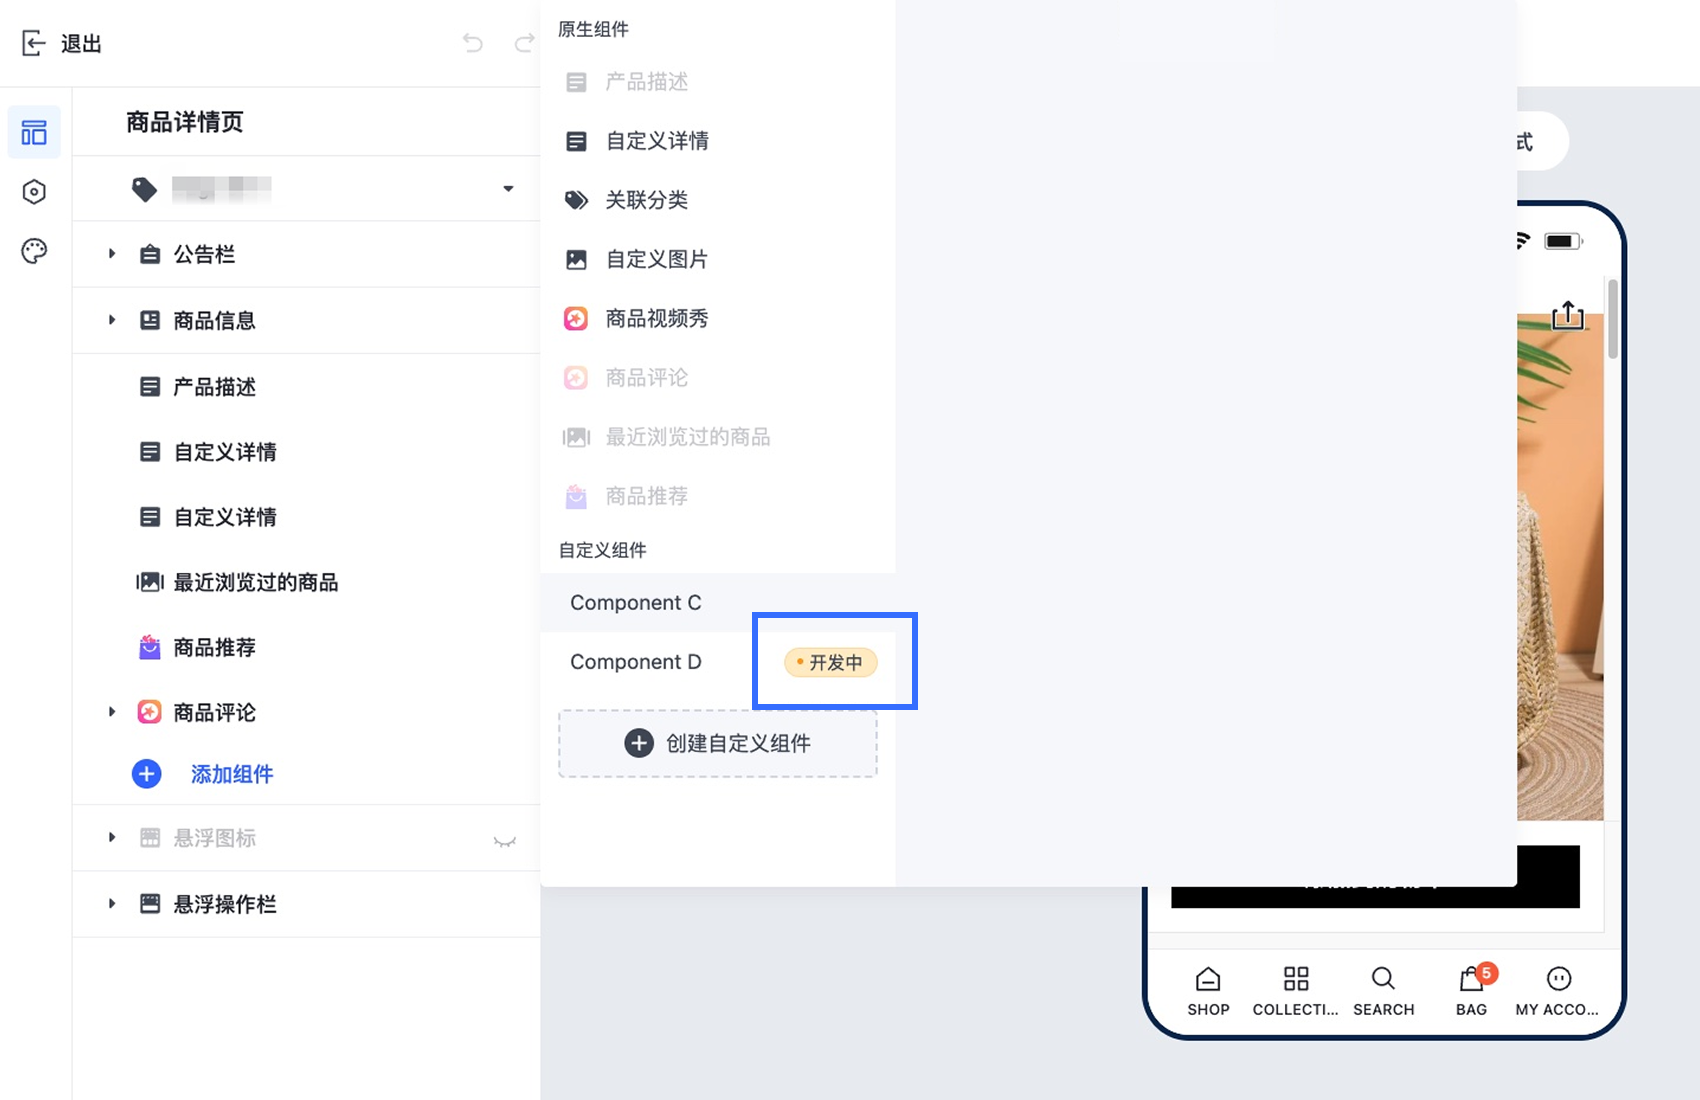Click the SHOP home icon in phone preview
This screenshot has height=1100, width=1700.
pos(1208,980)
